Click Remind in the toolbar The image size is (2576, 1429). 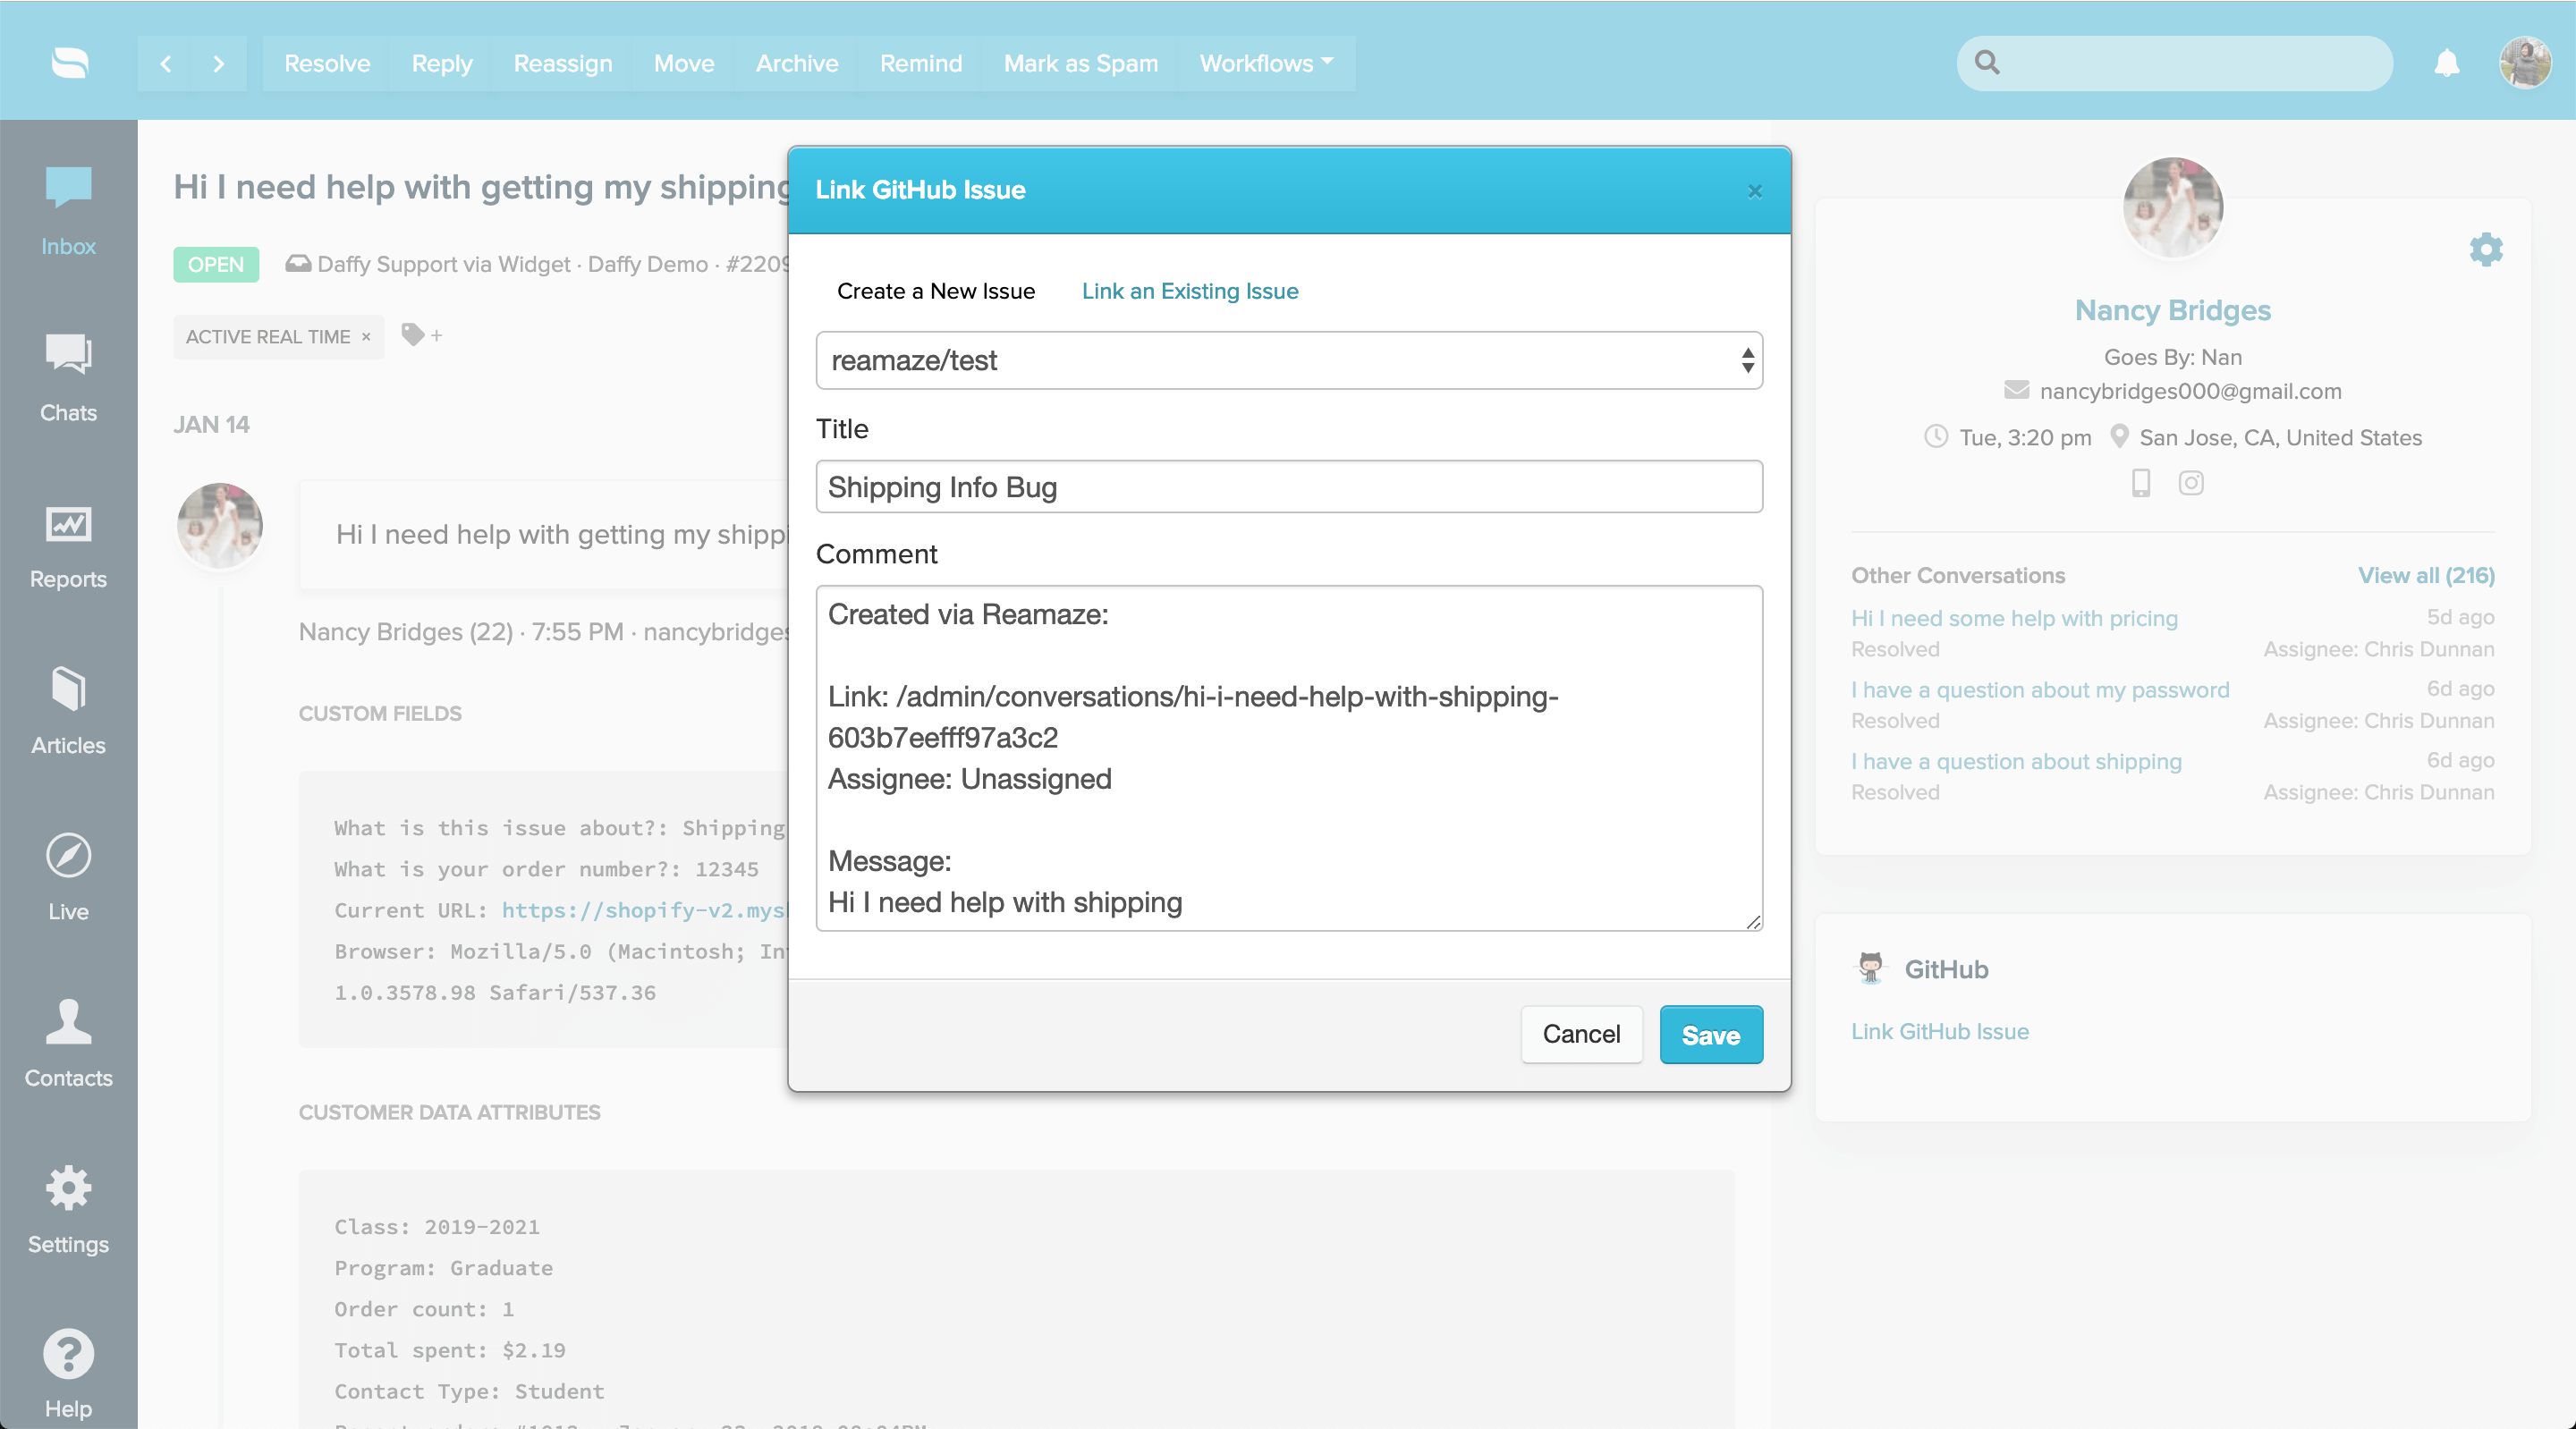click(921, 63)
